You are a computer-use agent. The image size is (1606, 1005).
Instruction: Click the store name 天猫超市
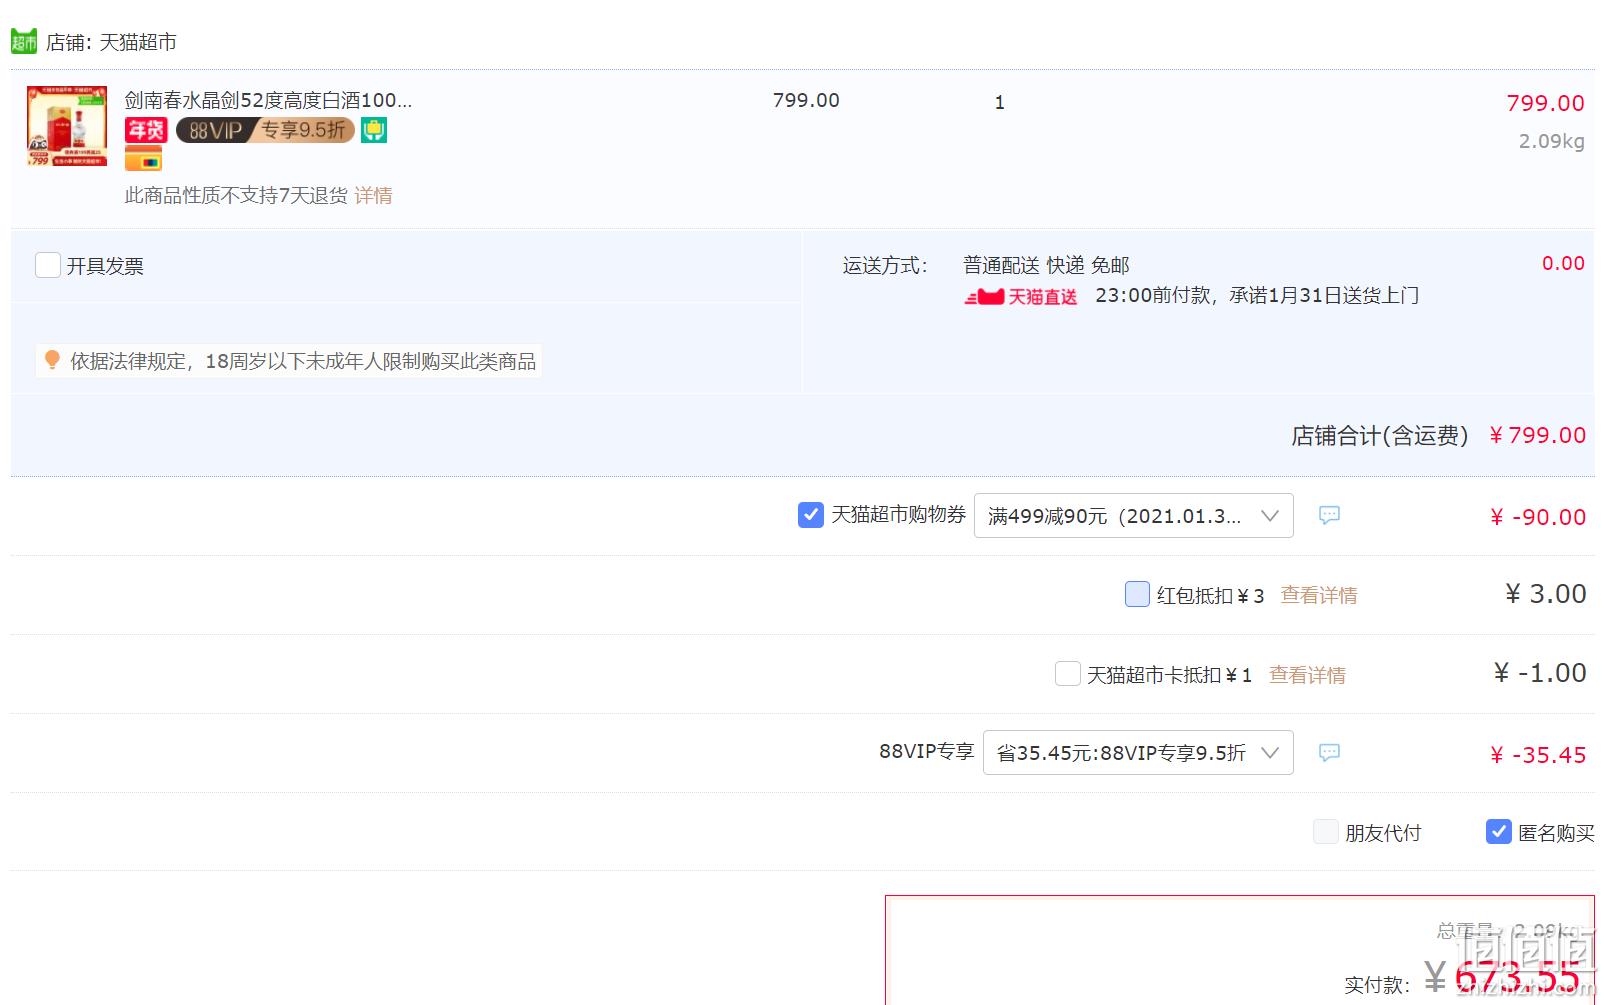pos(138,42)
